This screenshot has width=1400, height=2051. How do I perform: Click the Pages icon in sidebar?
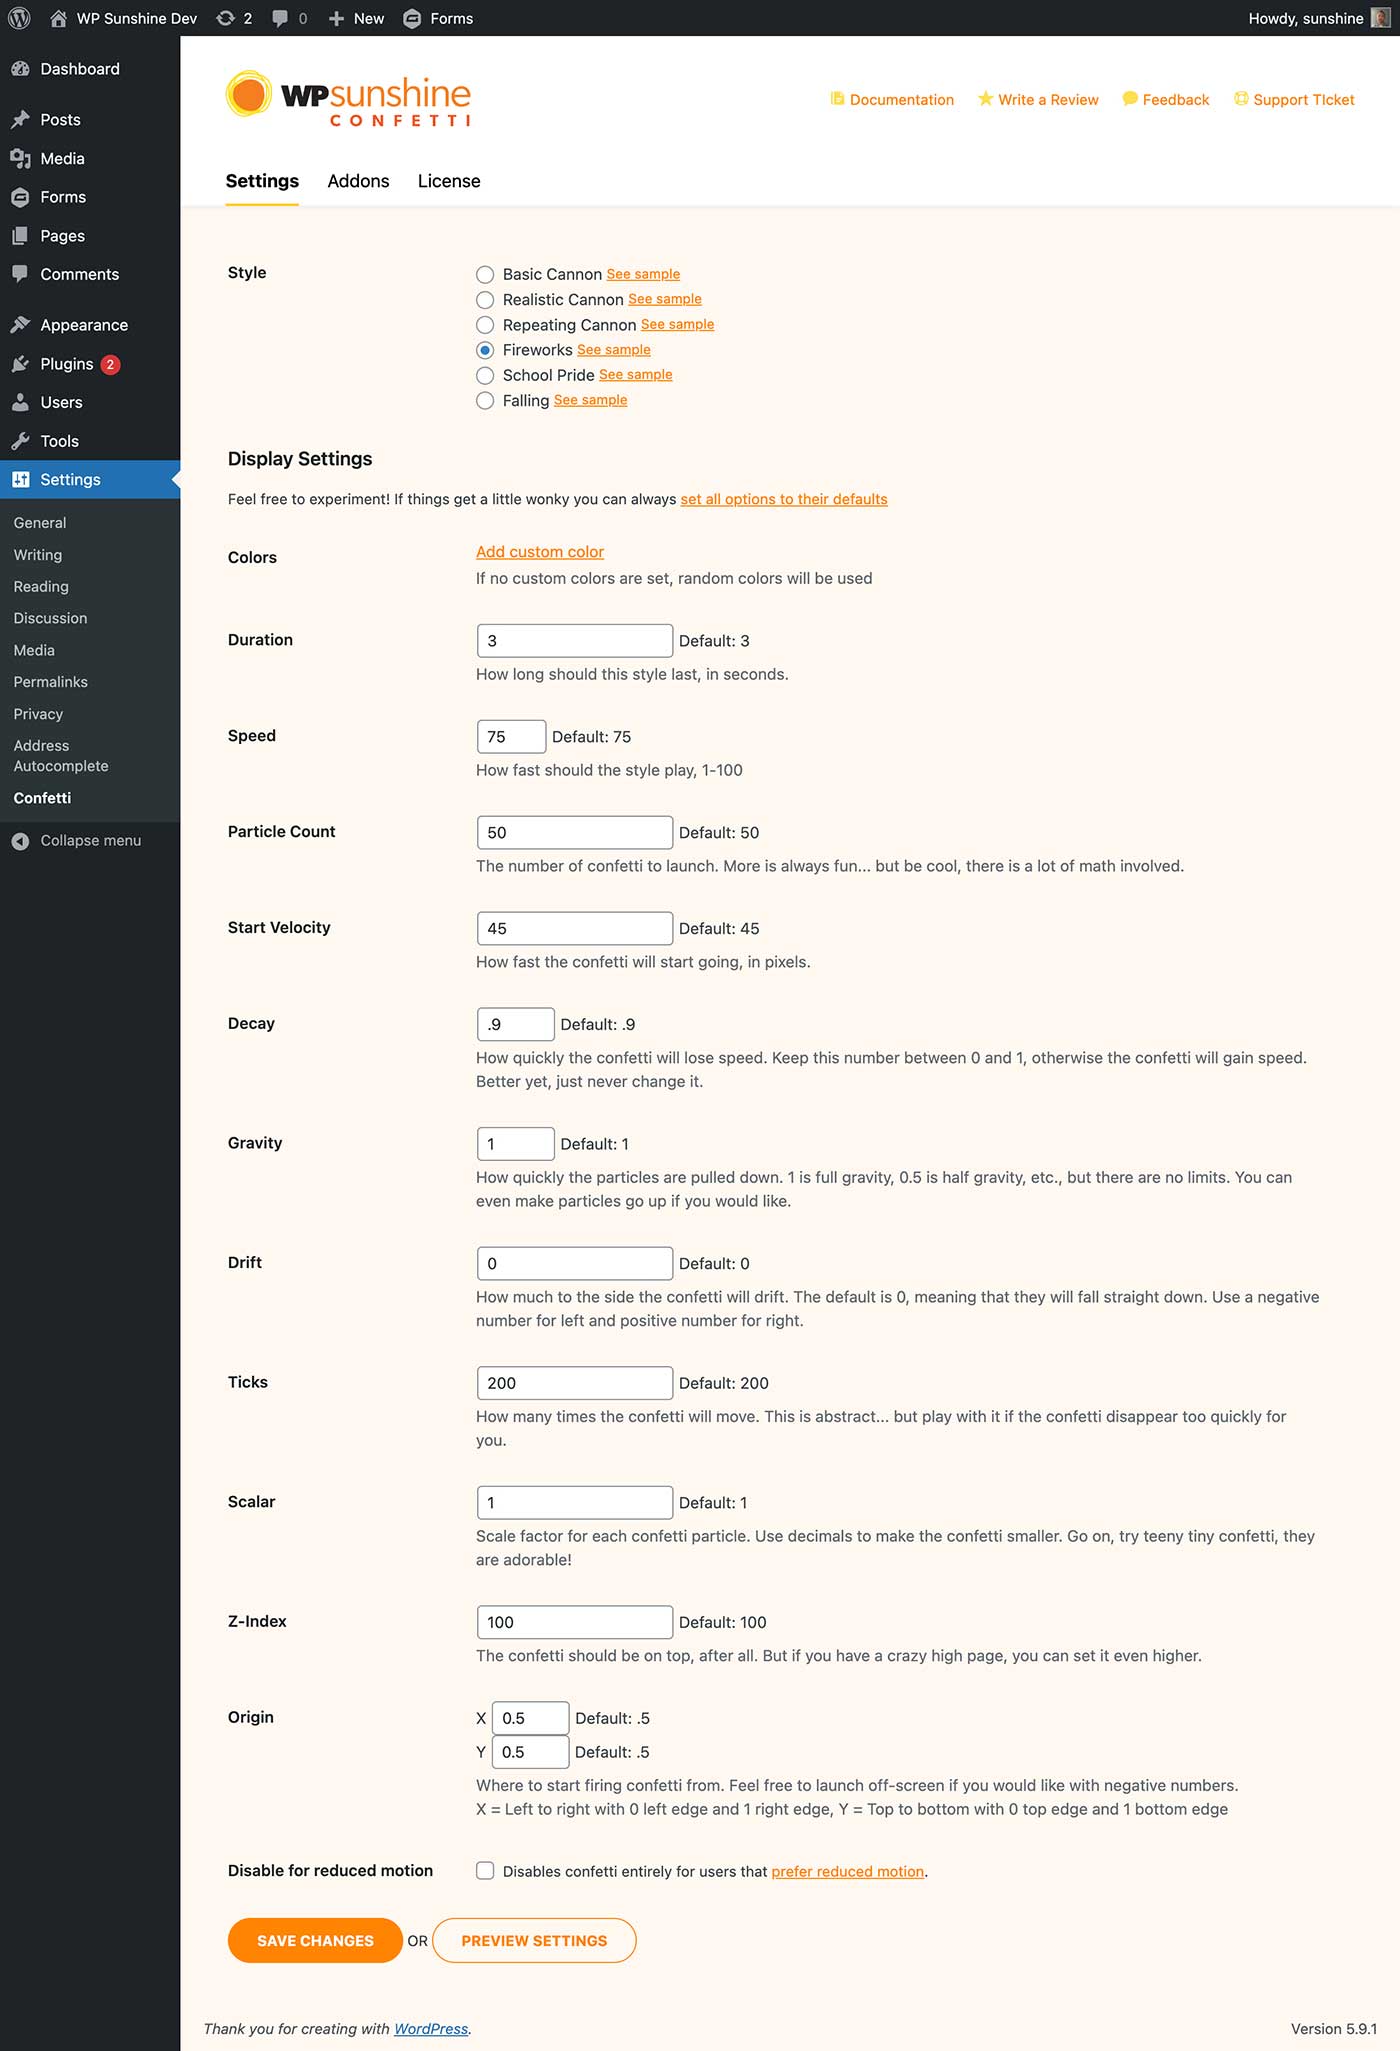pyautogui.click(x=20, y=236)
